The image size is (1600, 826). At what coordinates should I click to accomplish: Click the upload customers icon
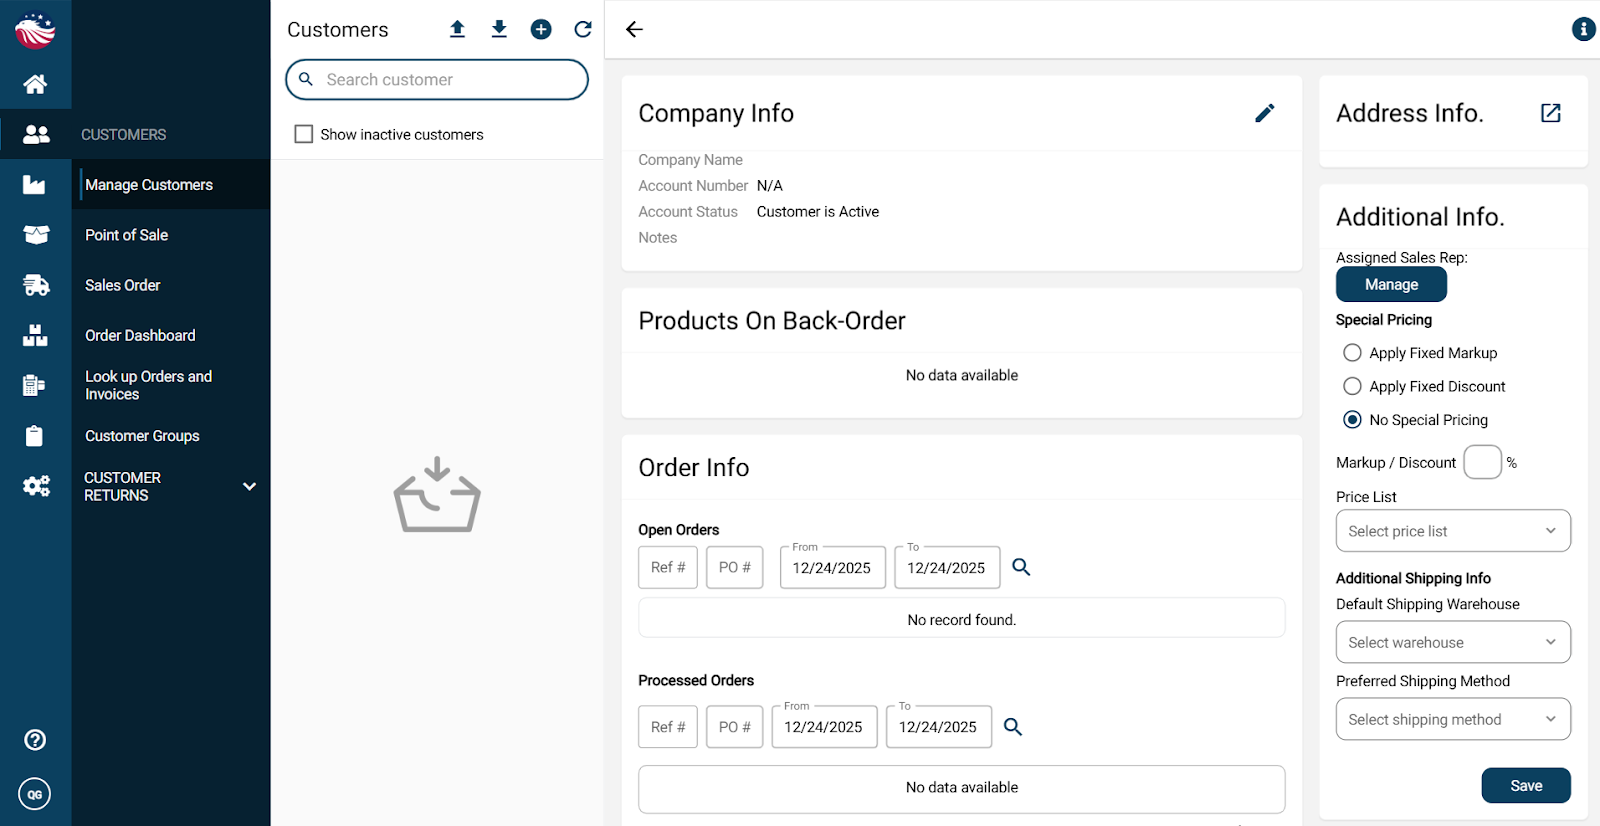[457, 29]
